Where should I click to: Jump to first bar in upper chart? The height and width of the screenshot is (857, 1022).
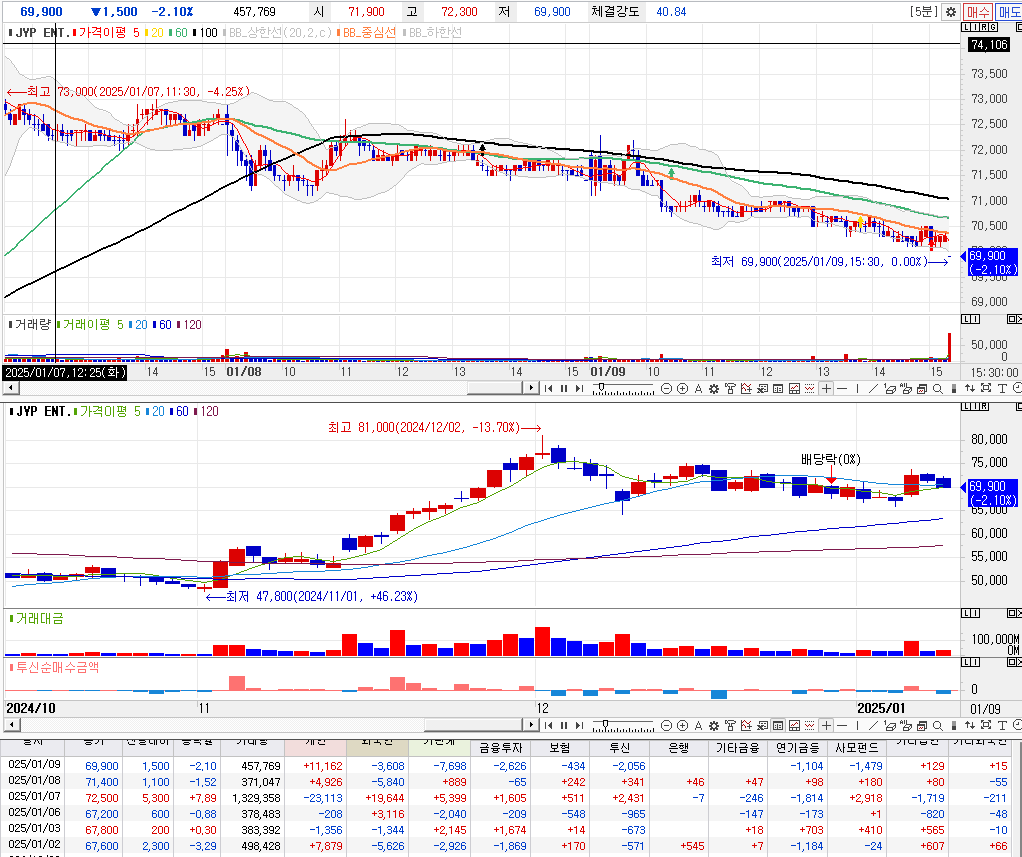click(548, 388)
